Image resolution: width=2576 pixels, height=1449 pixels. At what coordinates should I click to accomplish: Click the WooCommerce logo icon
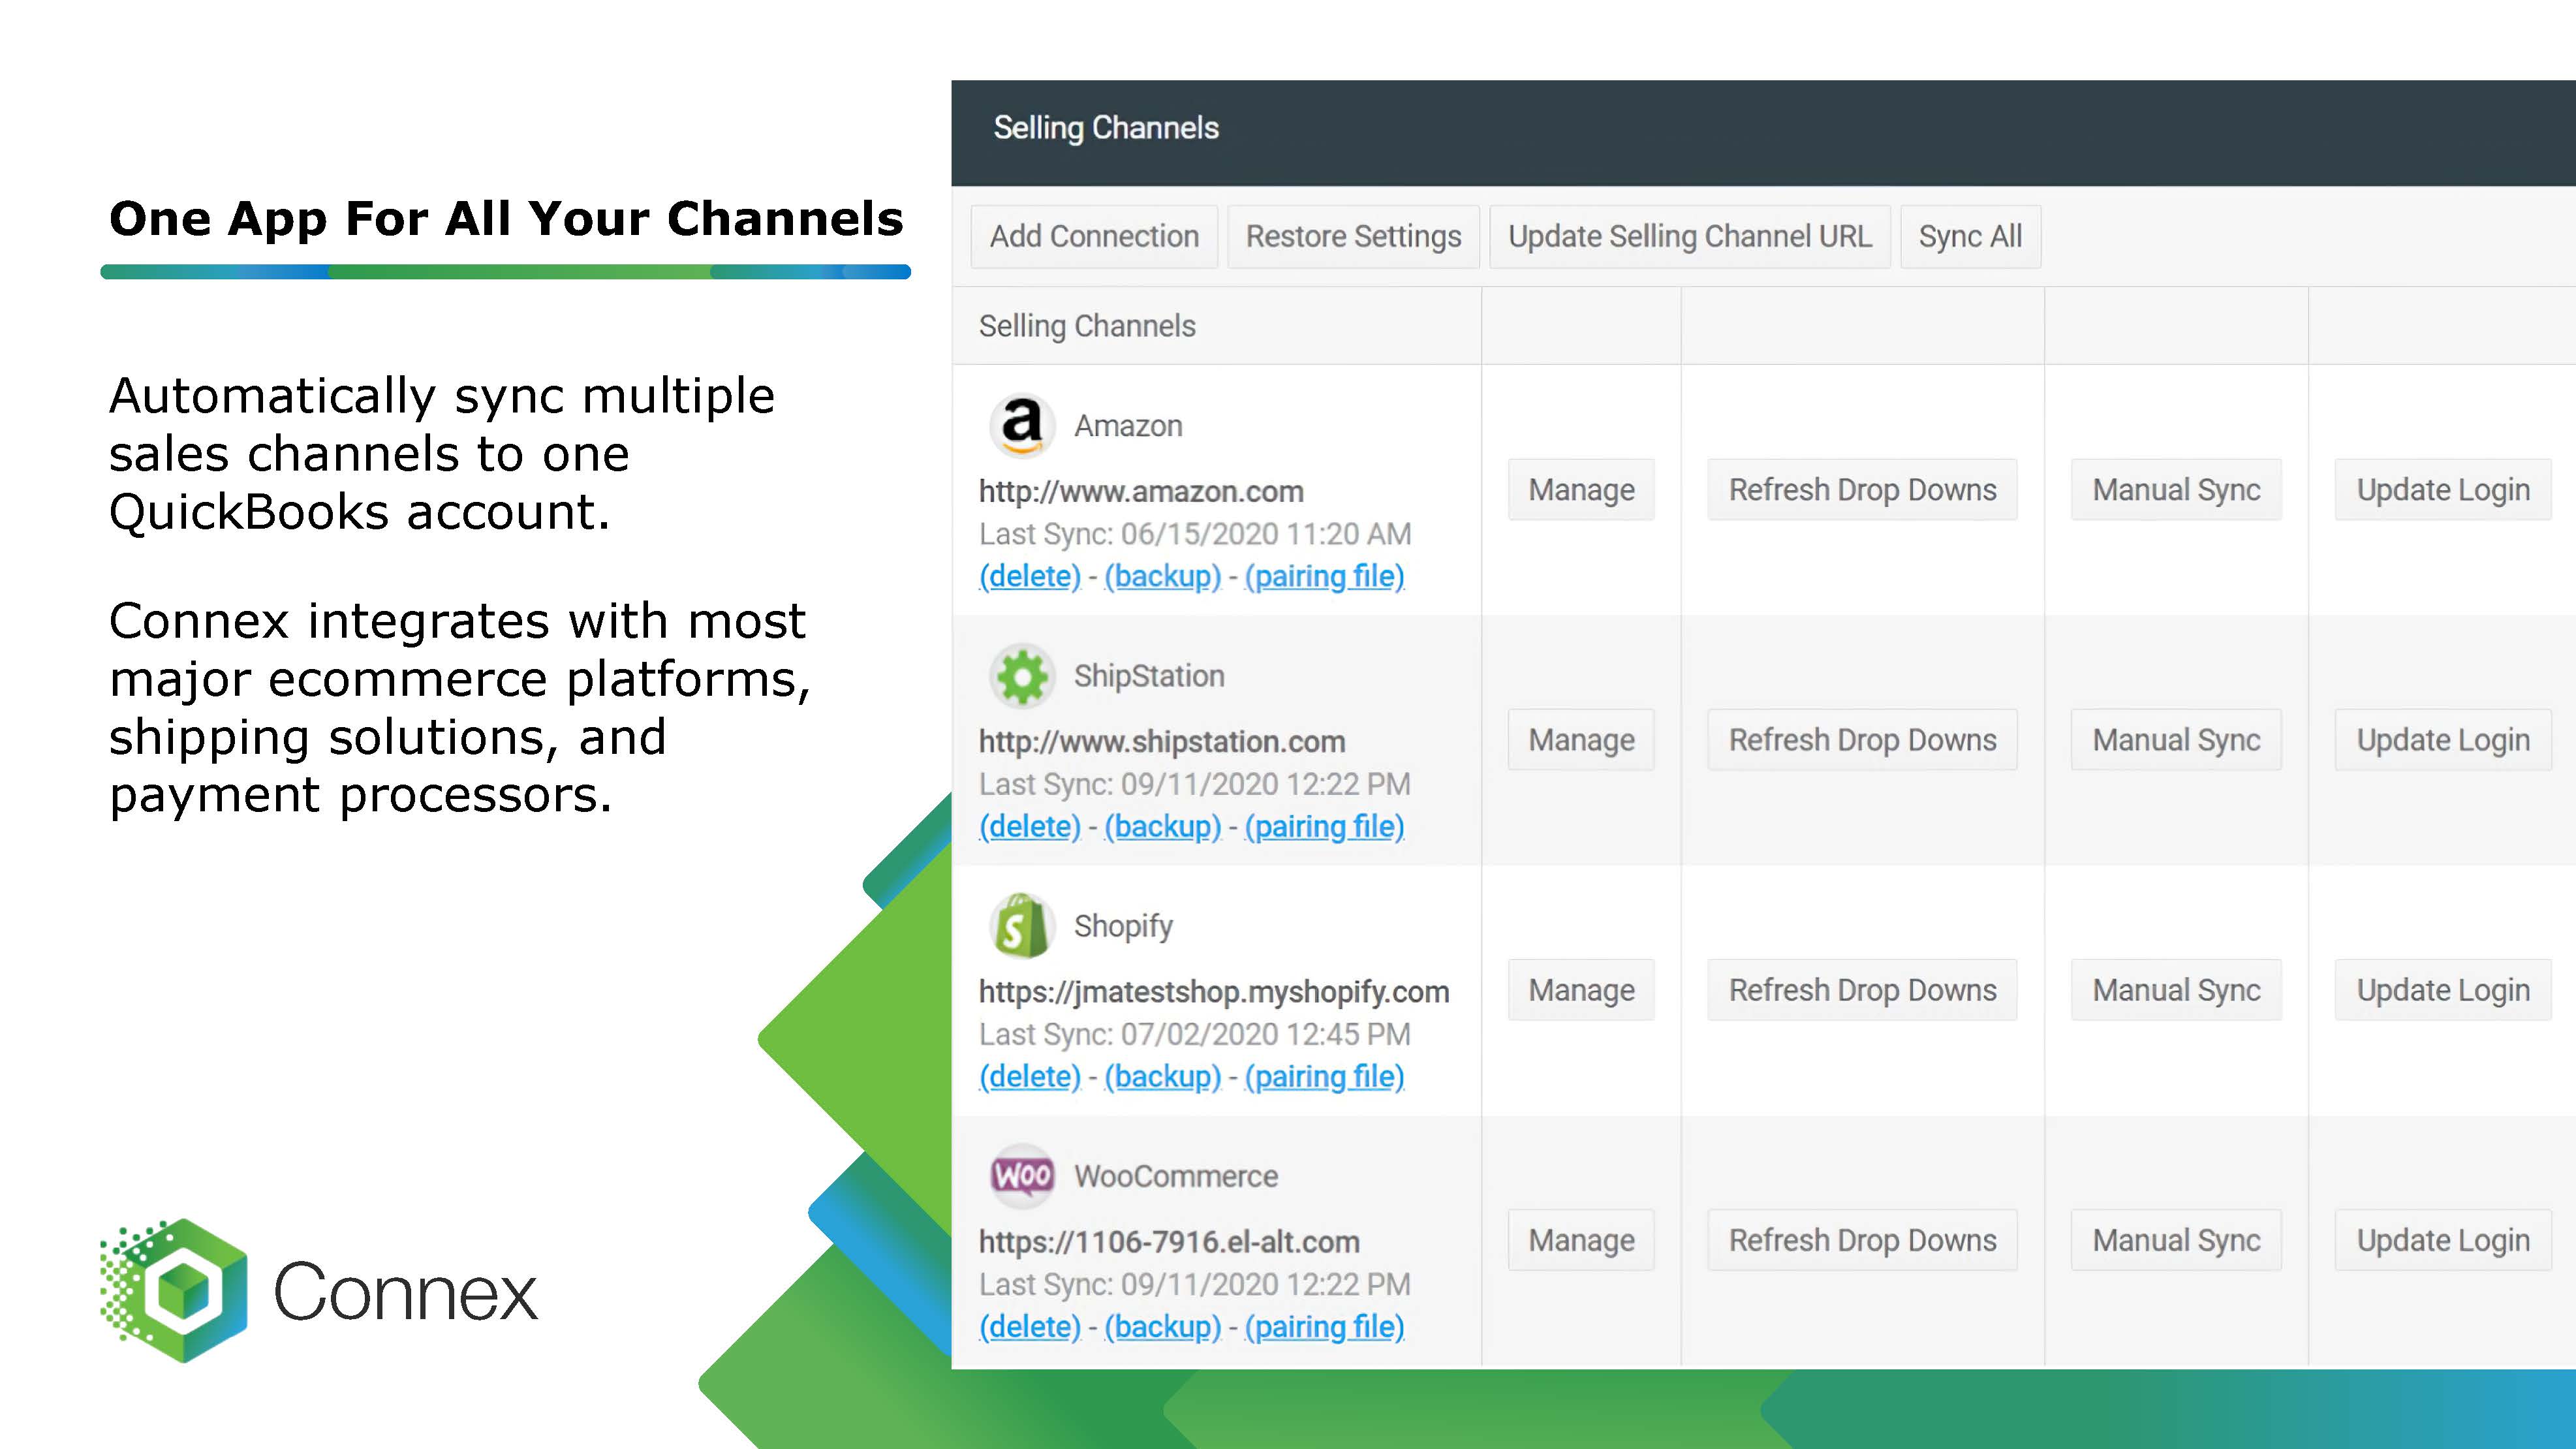coord(1021,1176)
